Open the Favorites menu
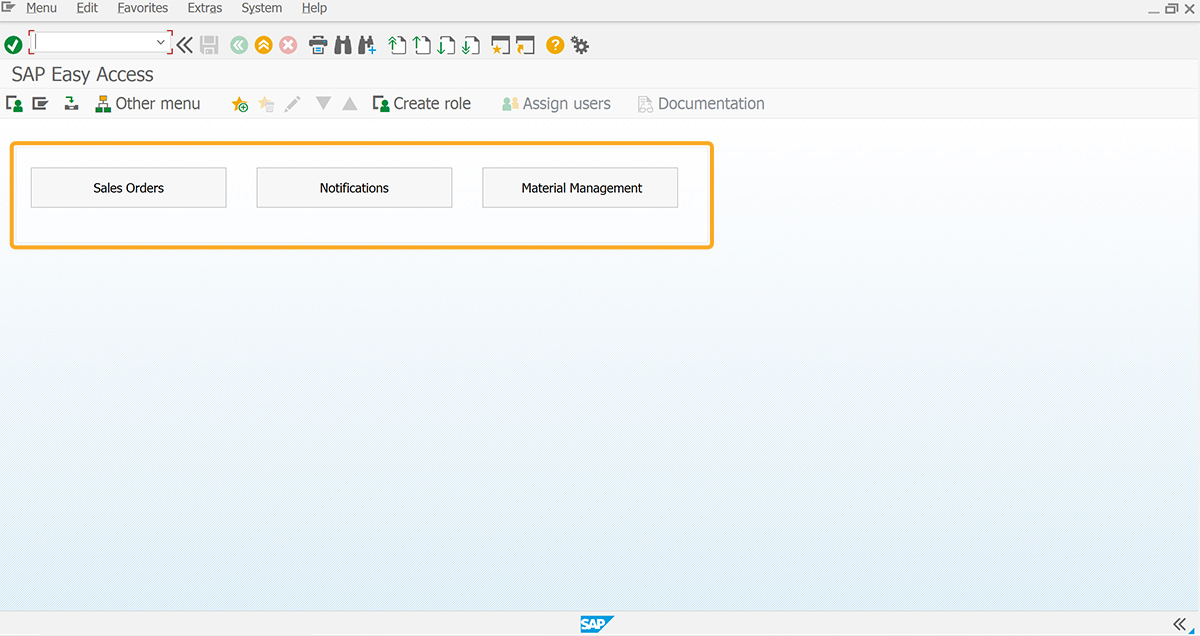This screenshot has height=636, width=1200. 143,8
